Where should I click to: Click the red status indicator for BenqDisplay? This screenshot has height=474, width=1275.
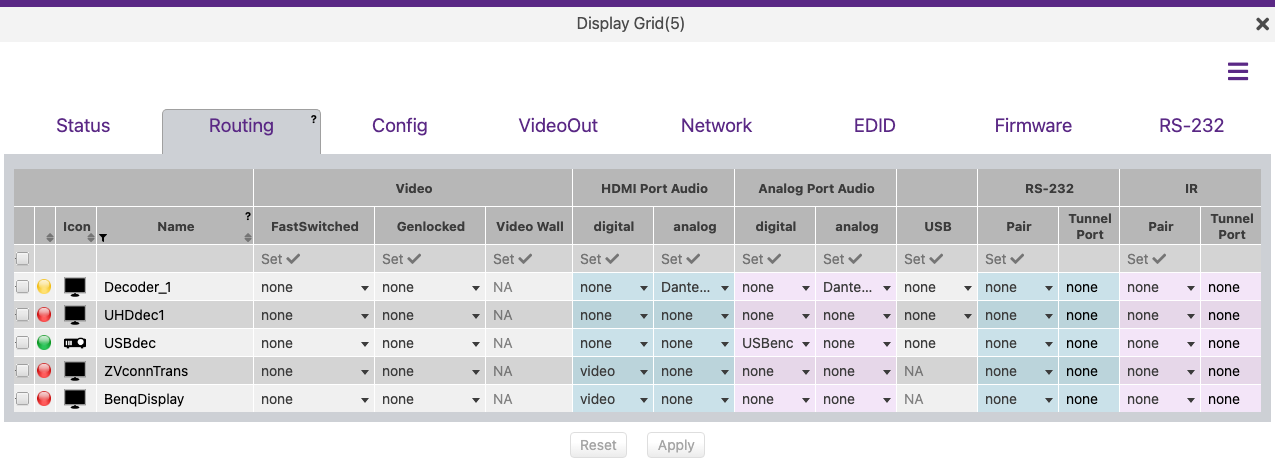[44, 399]
